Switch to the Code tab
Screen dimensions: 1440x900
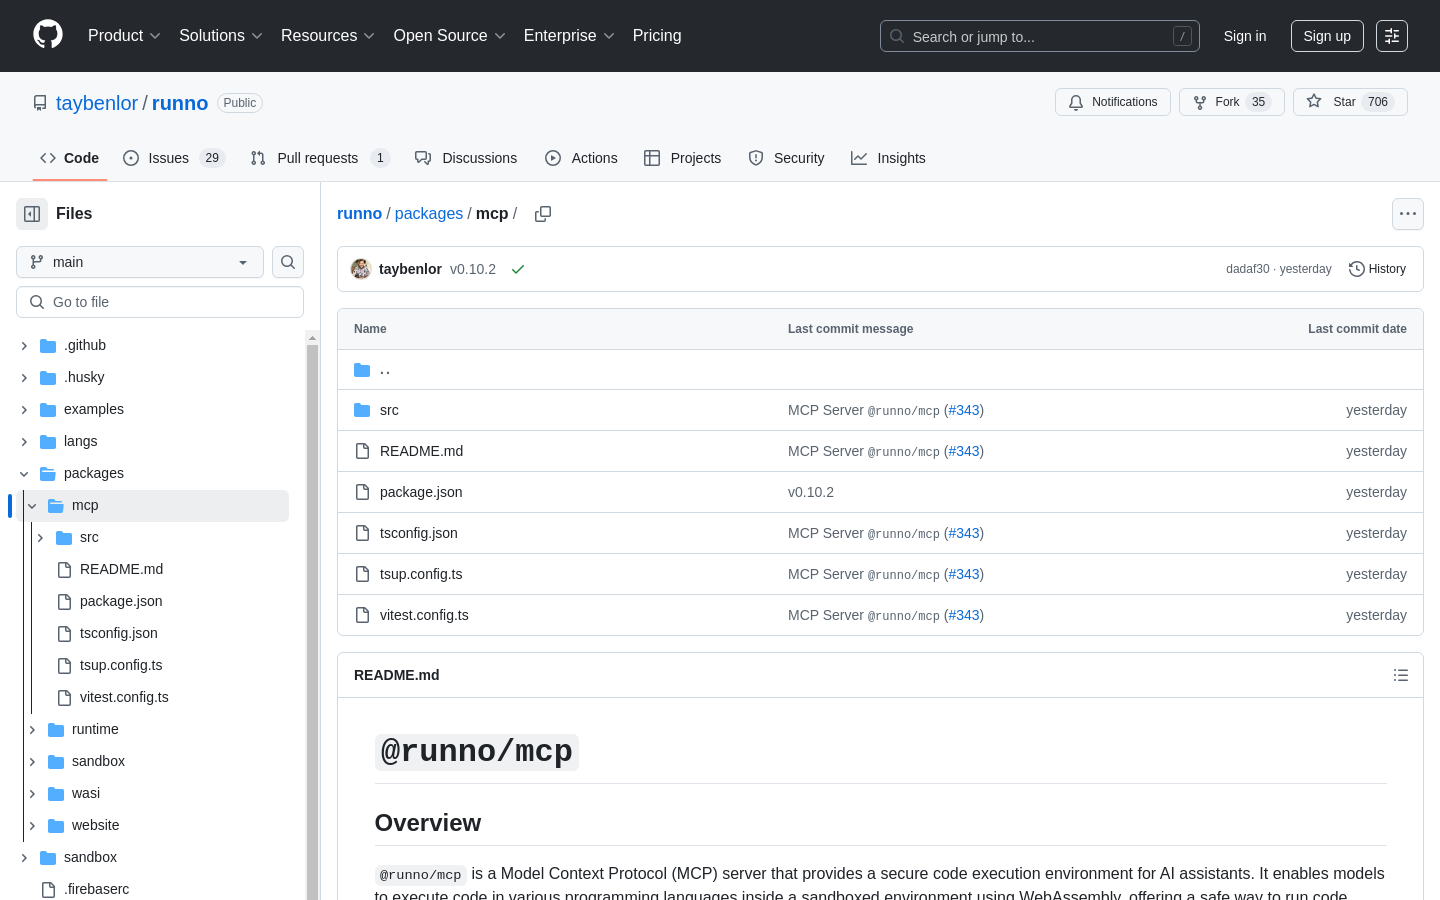[69, 158]
